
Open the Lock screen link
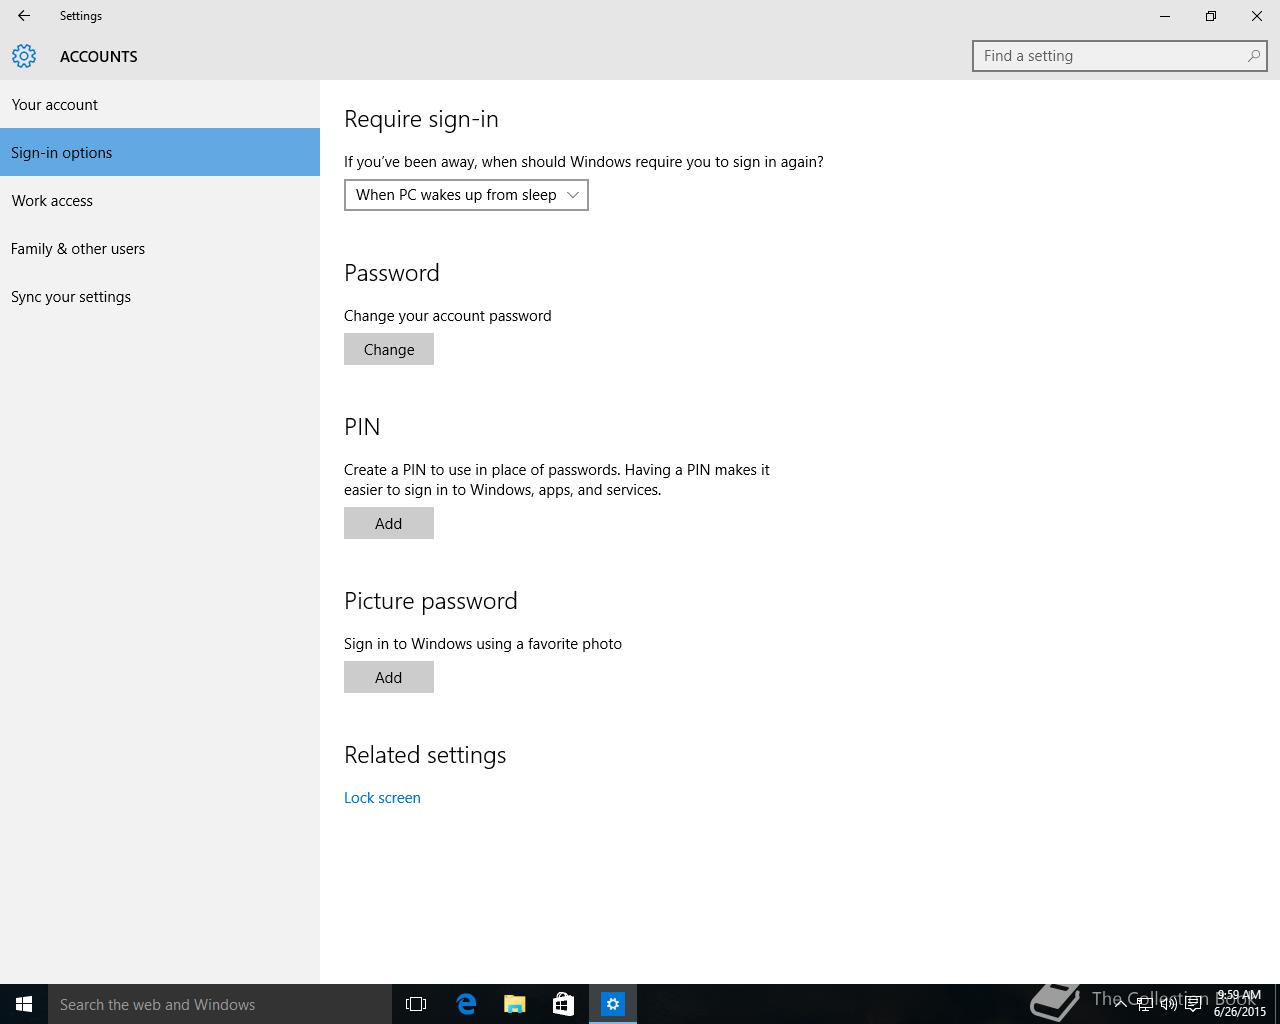(382, 797)
